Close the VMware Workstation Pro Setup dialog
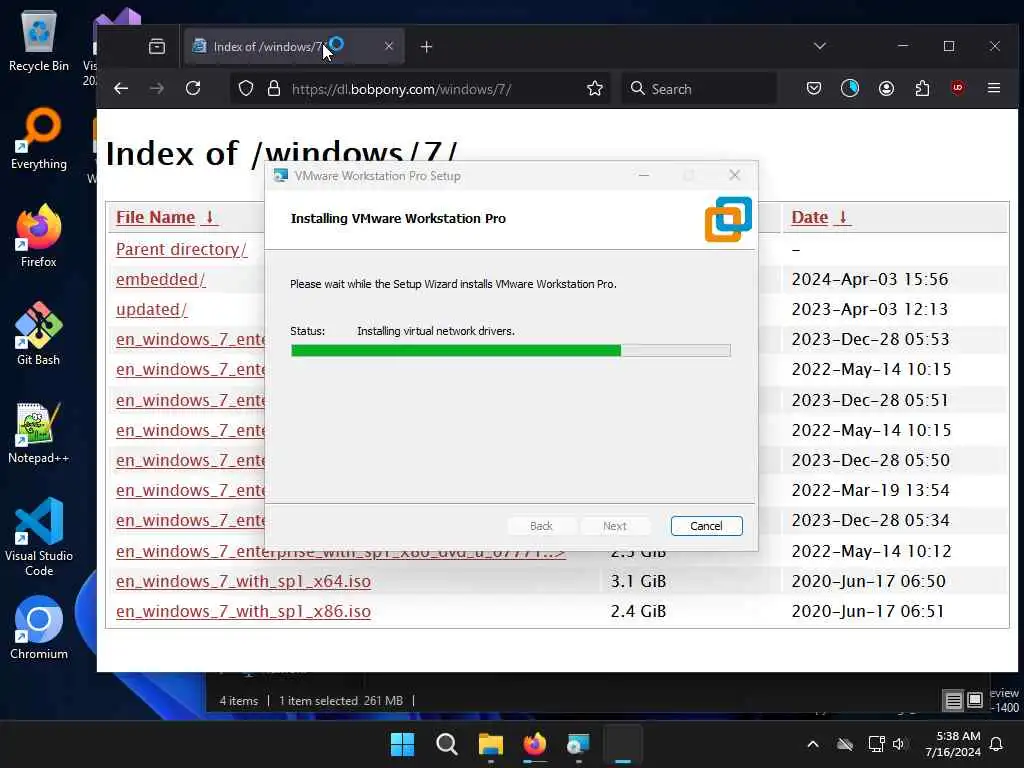This screenshot has width=1024, height=768. [x=735, y=175]
